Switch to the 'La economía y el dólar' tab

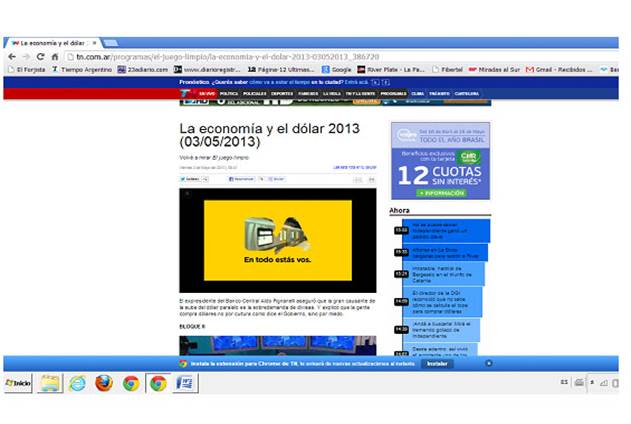click(50, 43)
